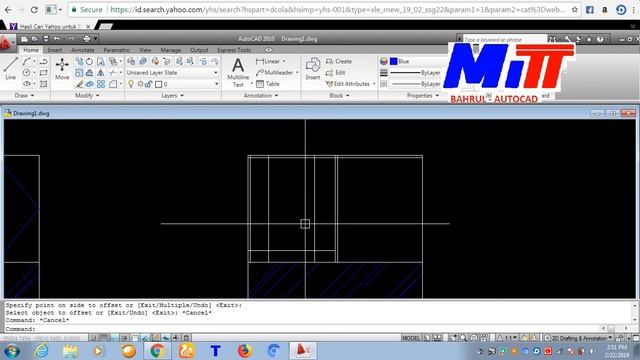The width and height of the screenshot is (640, 360).
Task: Toggle Quick Properties in status bar
Action: [x=186, y=338]
